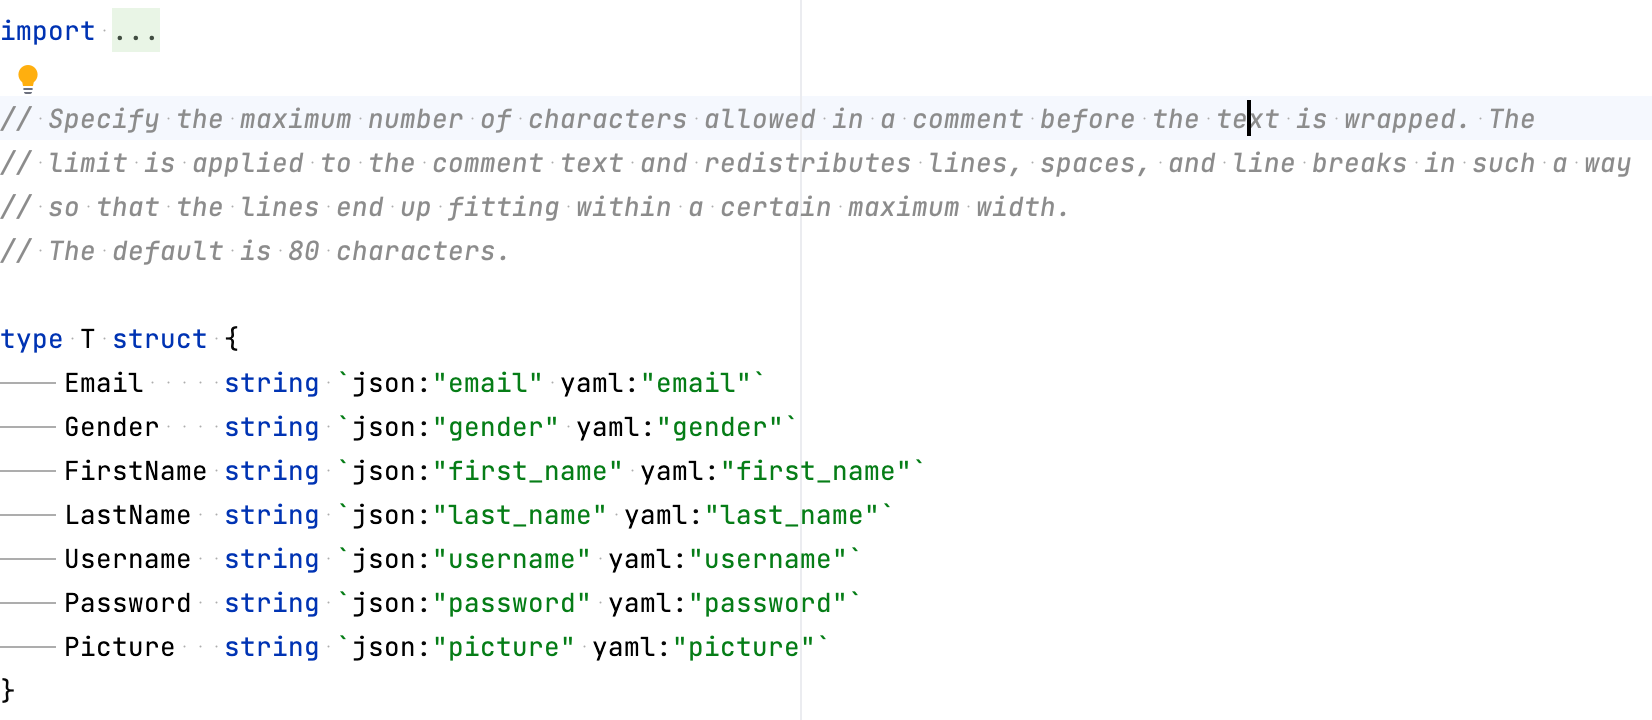Image resolution: width=1652 pixels, height=720 pixels.
Task: Click the "email" json tag value
Action: coord(488,384)
